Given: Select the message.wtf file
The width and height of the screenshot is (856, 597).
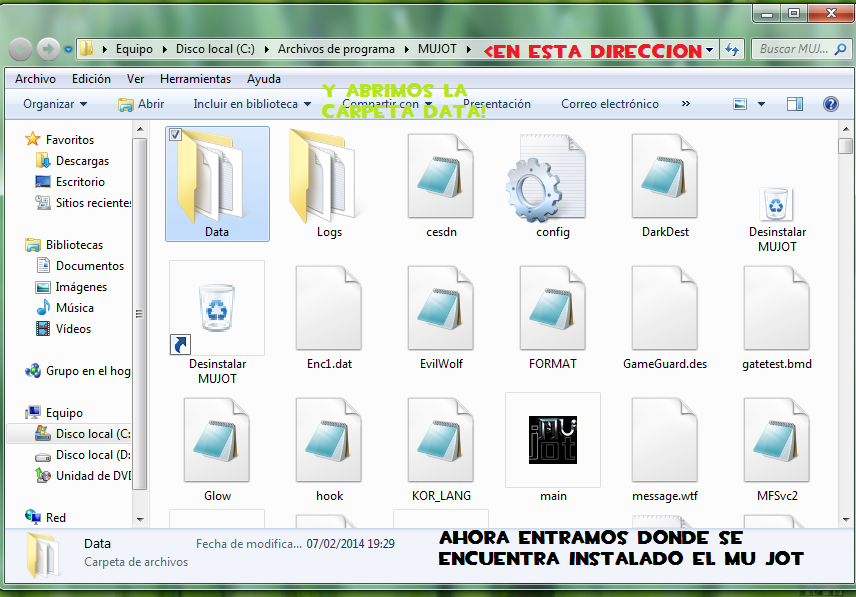Looking at the screenshot, I should [x=665, y=440].
